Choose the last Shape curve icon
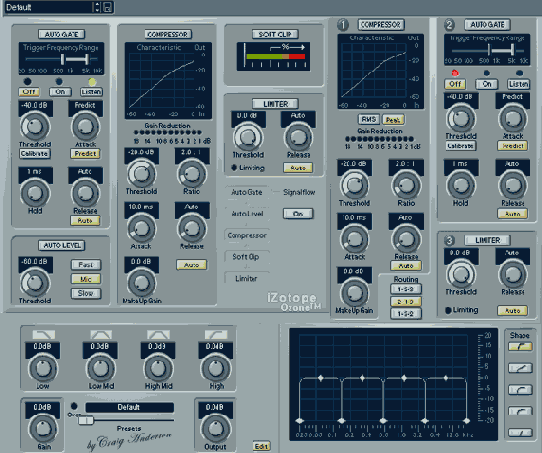The height and width of the screenshot is (453, 542). [520, 432]
